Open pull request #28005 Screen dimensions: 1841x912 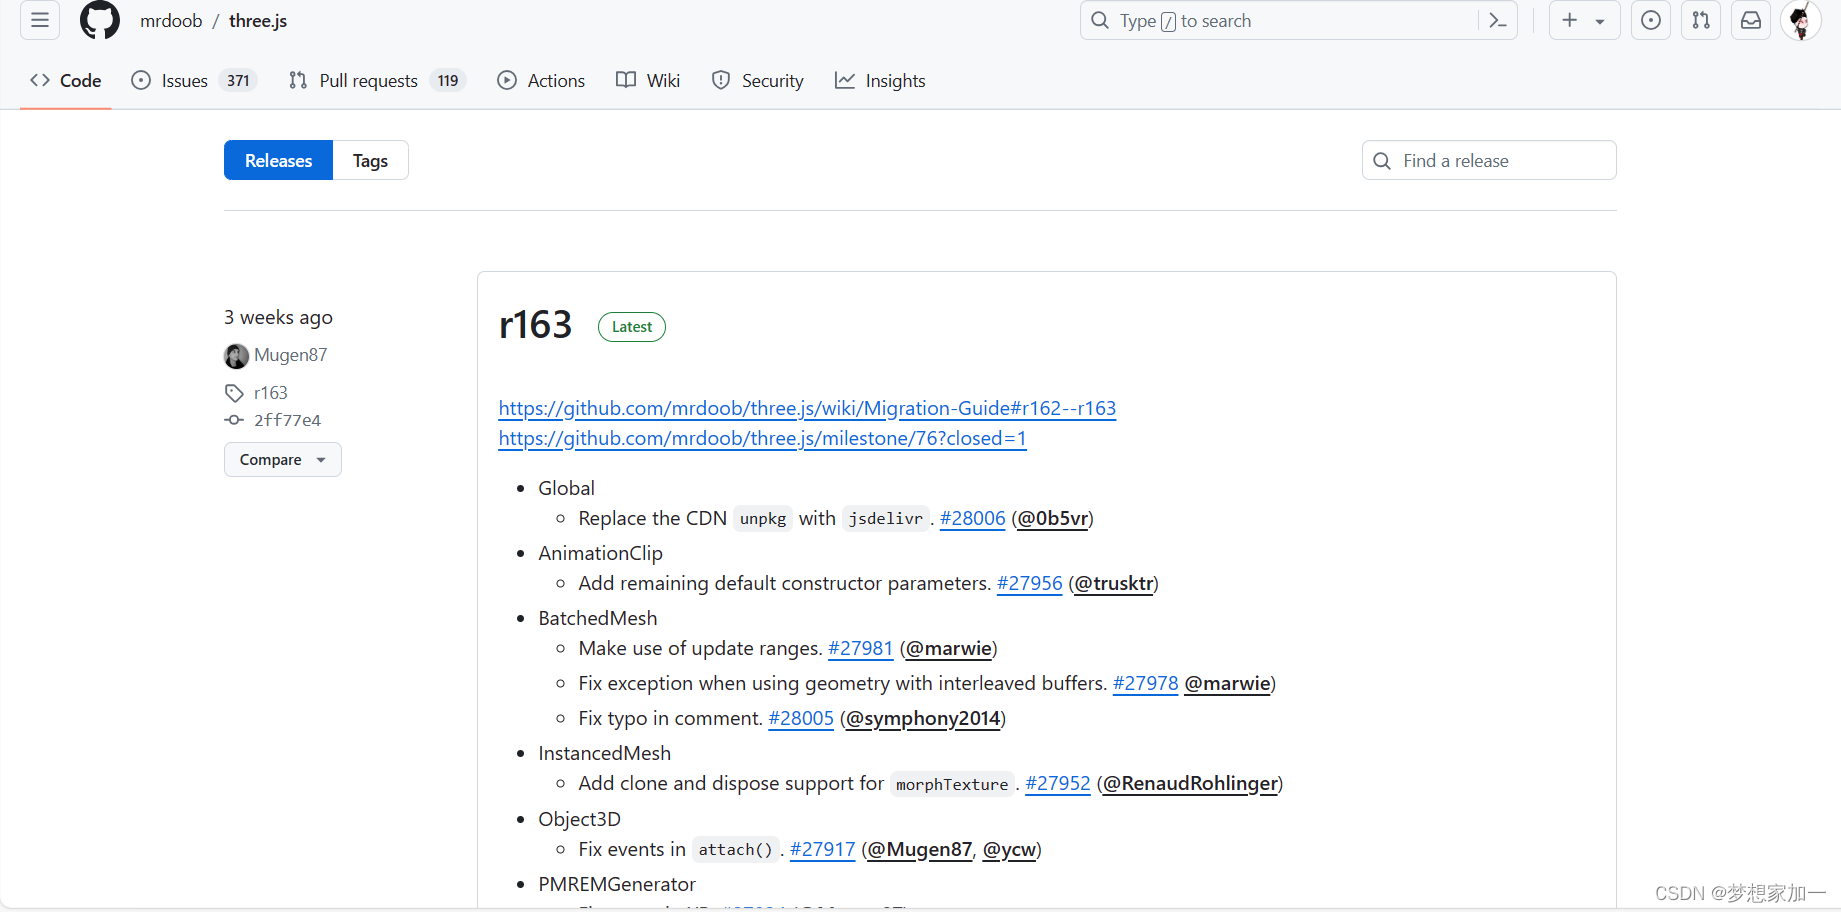coord(800,718)
